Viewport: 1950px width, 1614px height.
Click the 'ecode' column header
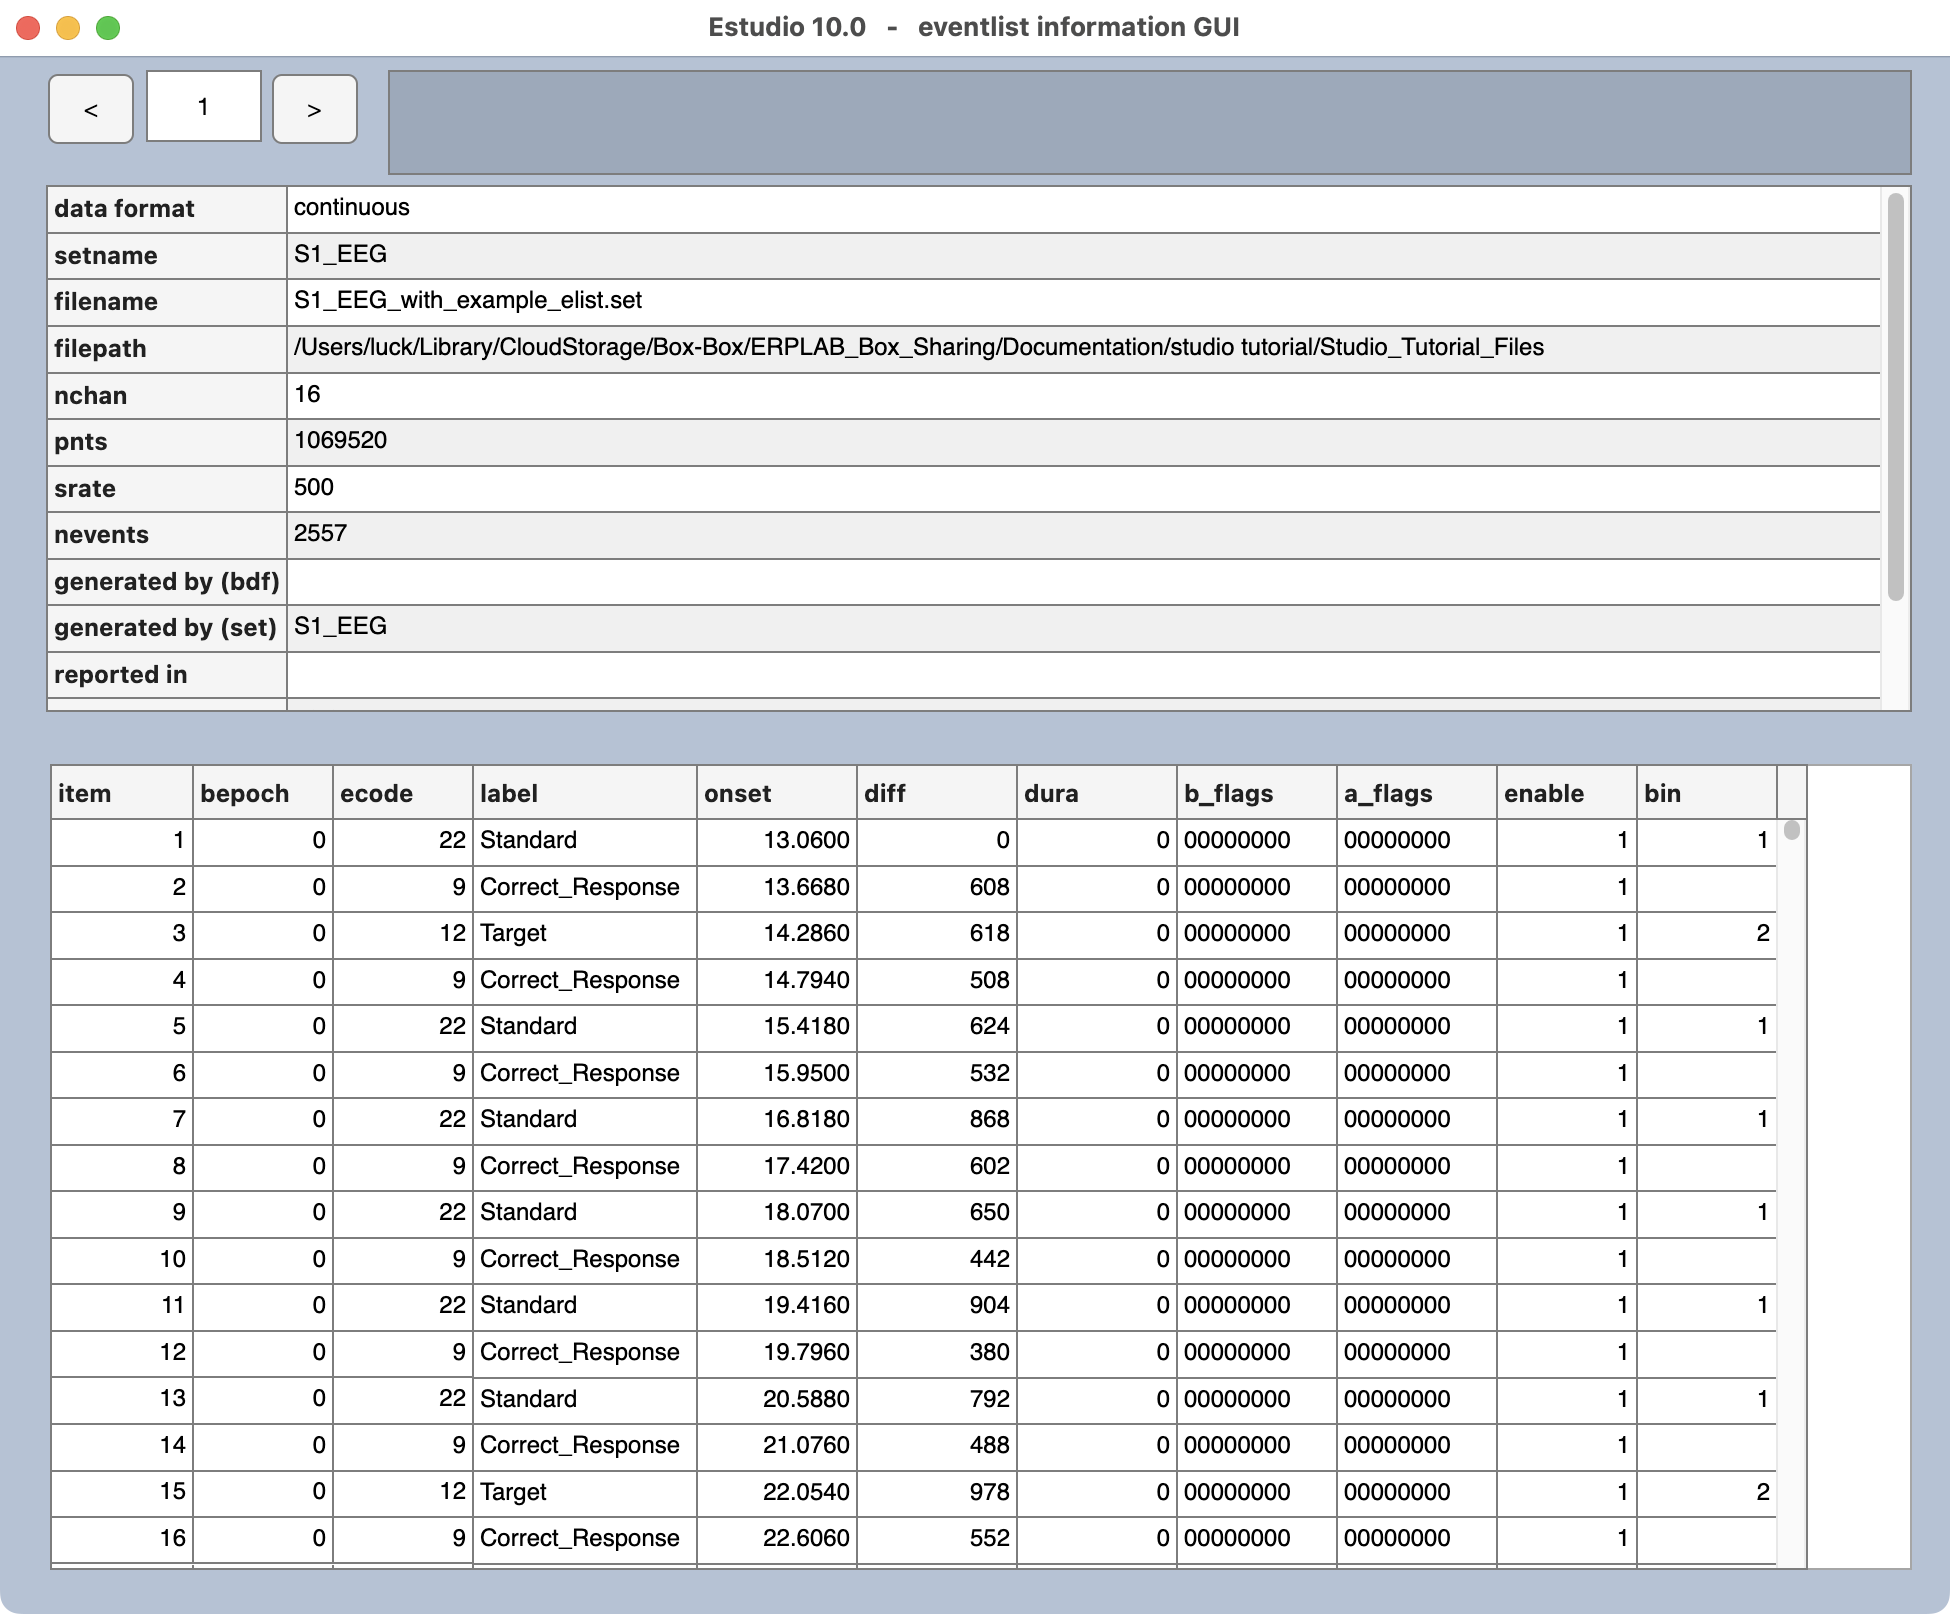coord(403,793)
